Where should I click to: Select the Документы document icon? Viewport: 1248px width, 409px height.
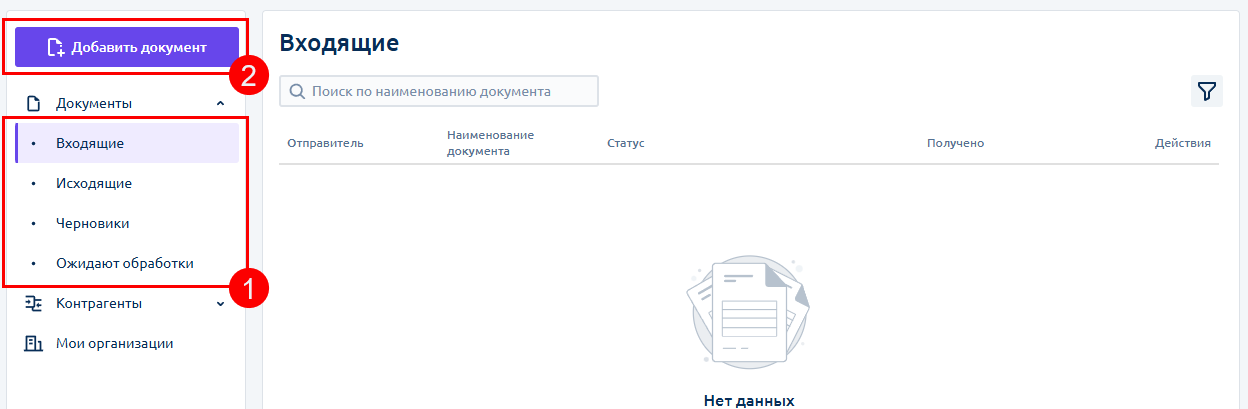coord(33,103)
